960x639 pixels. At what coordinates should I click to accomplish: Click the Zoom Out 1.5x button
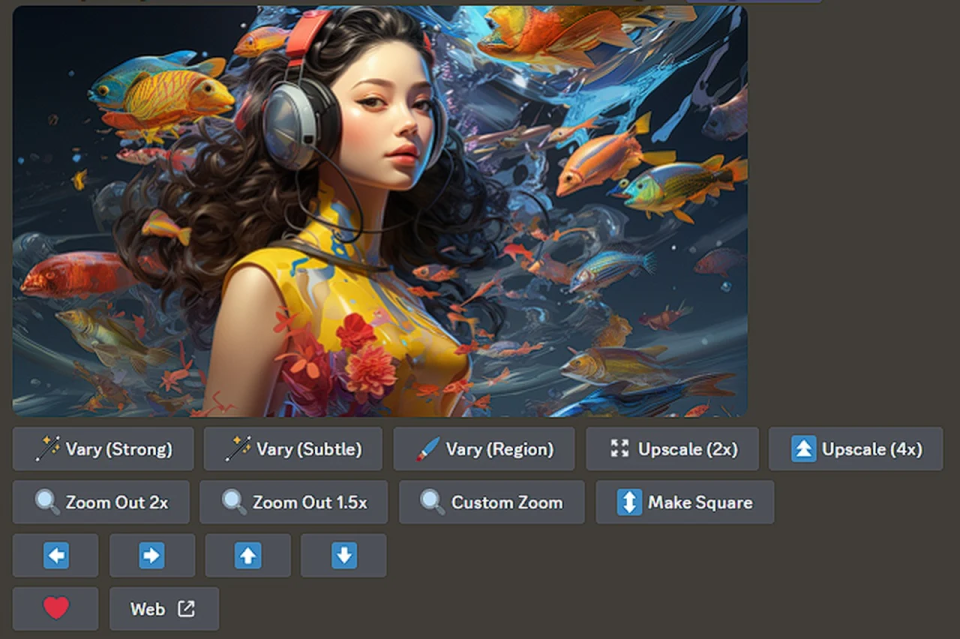[293, 502]
